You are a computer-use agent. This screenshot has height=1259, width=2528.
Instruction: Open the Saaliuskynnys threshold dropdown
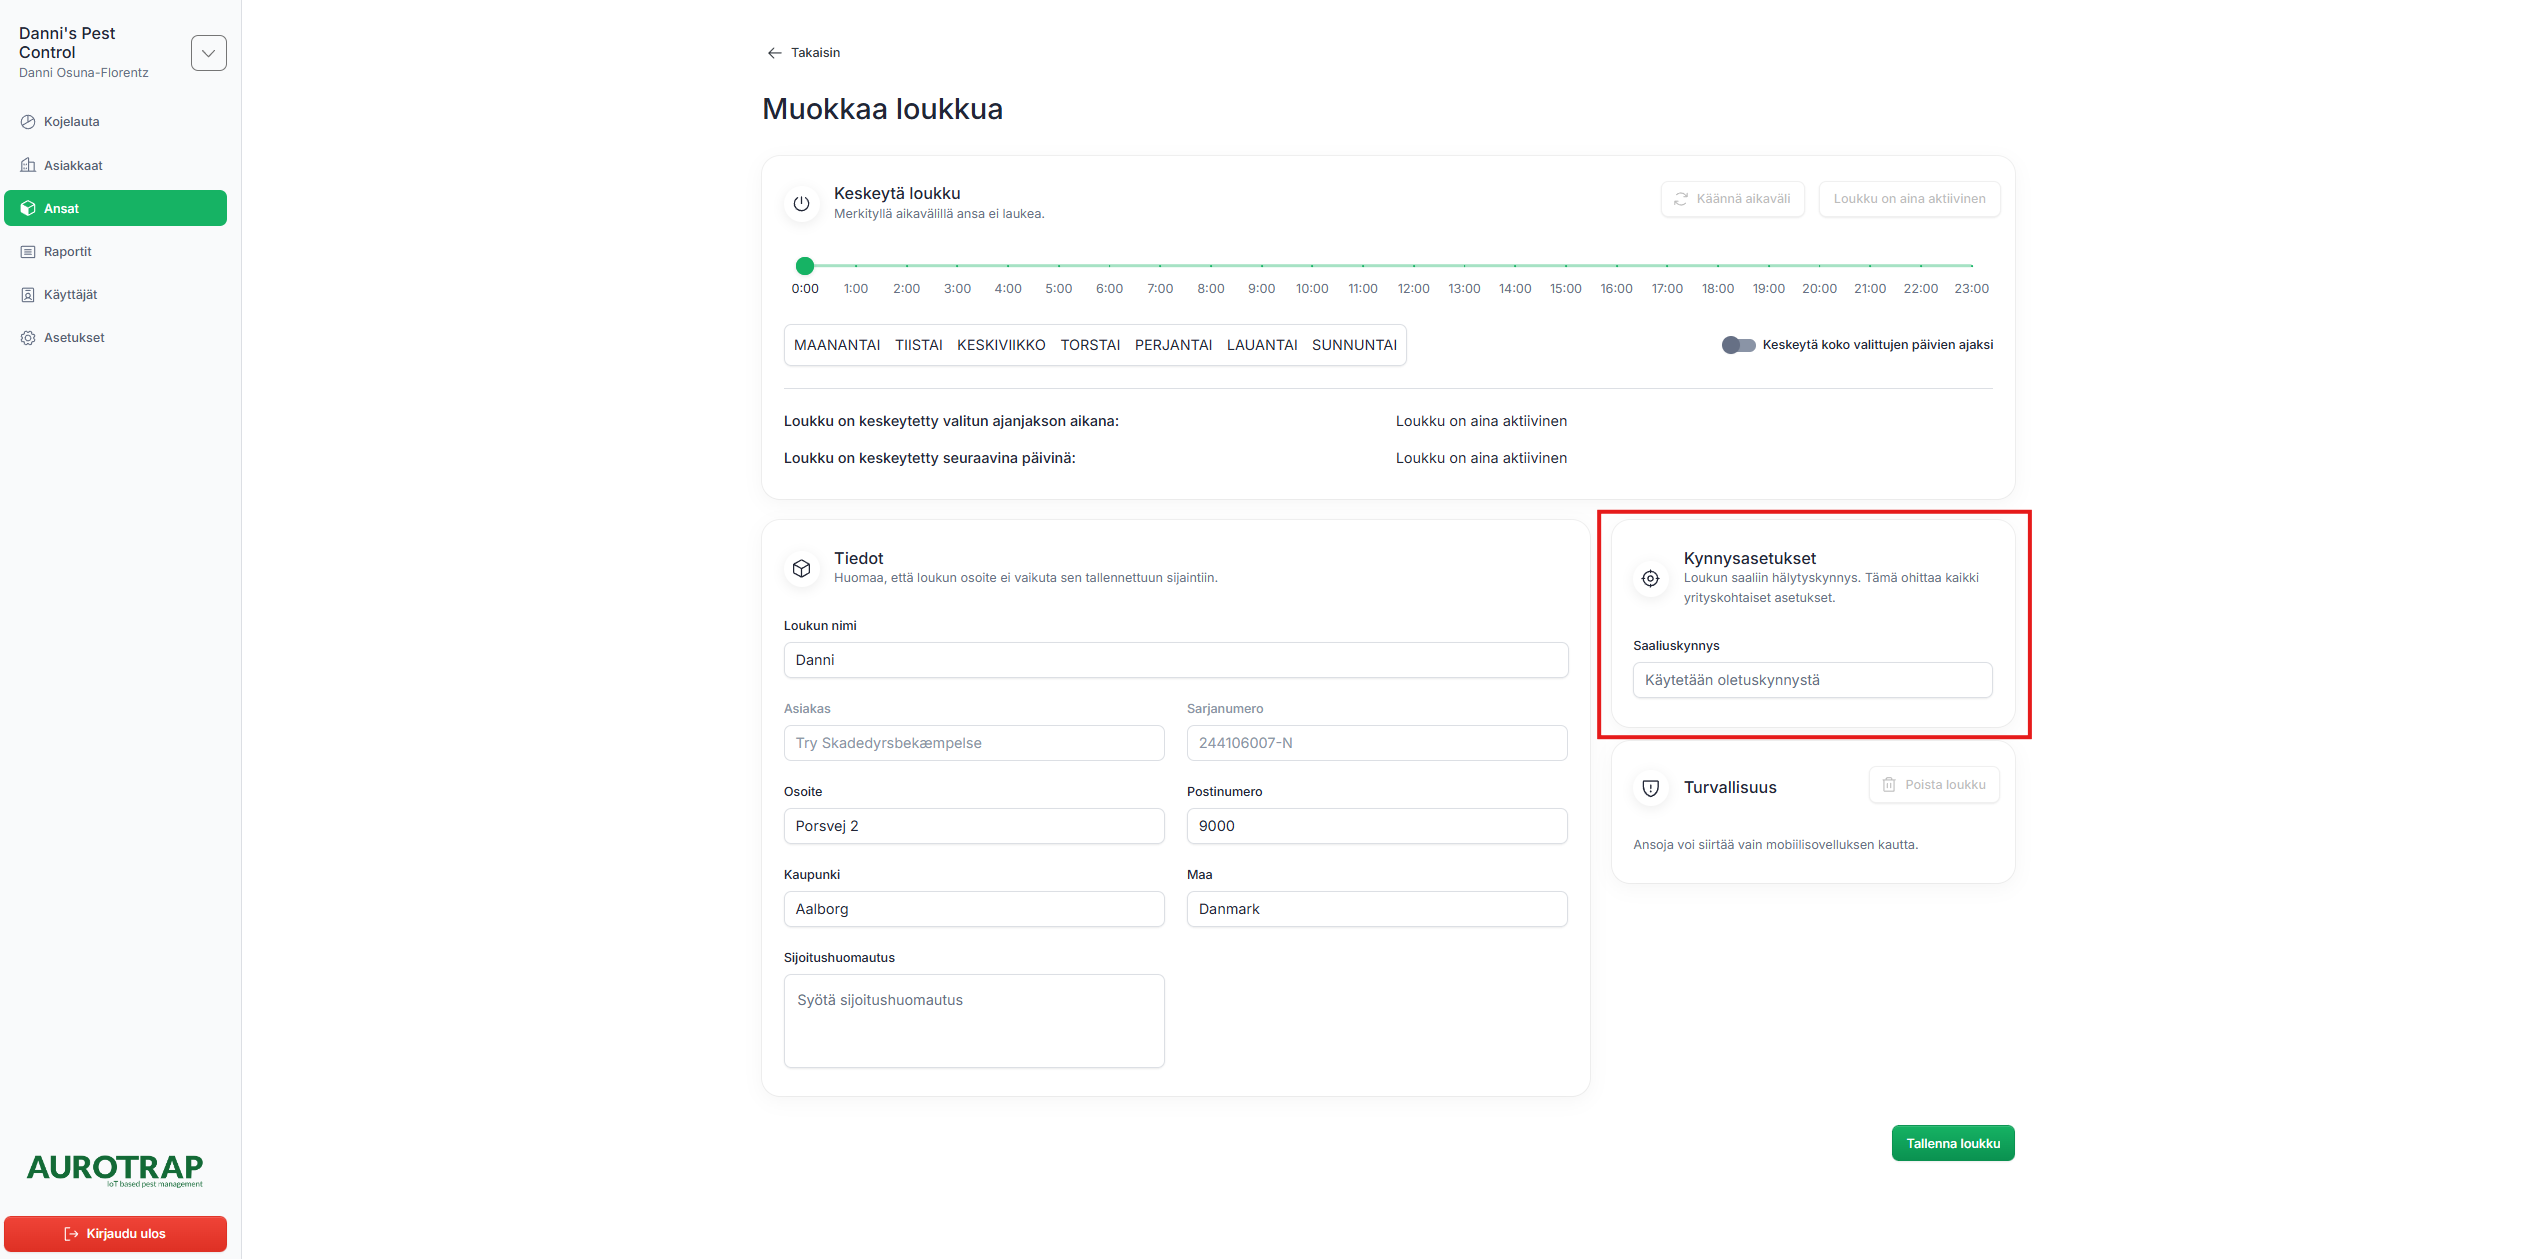click(1811, 680)
